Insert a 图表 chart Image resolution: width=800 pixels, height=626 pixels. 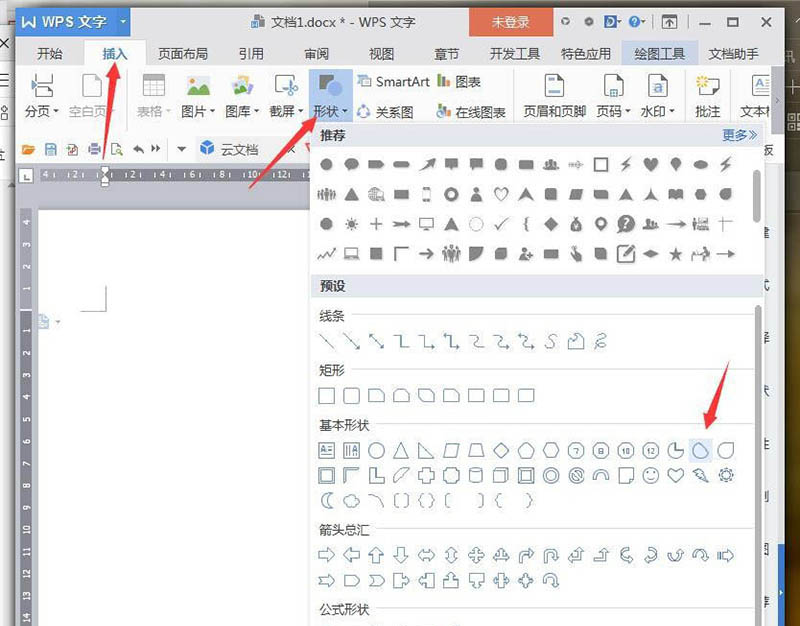tap(459, 82)
